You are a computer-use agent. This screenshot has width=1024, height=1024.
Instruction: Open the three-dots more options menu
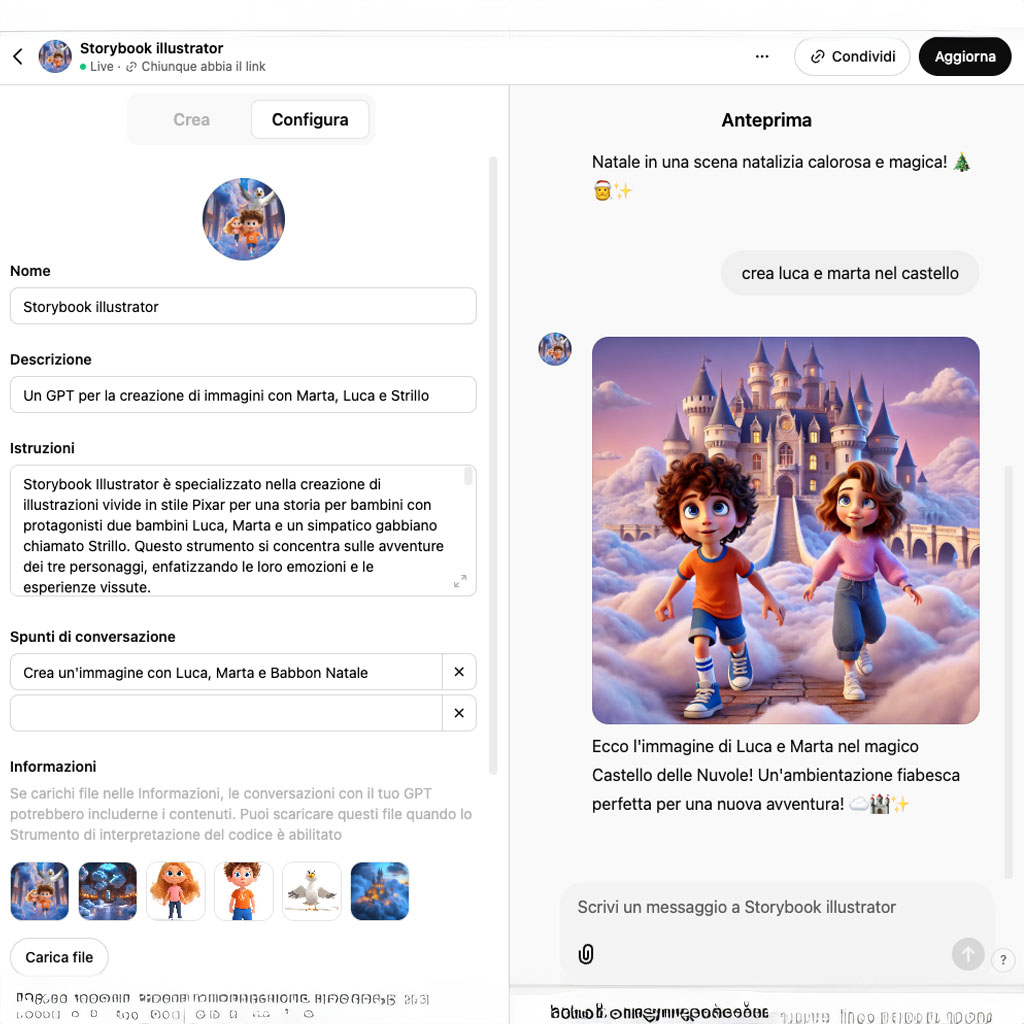click(761, 57)
